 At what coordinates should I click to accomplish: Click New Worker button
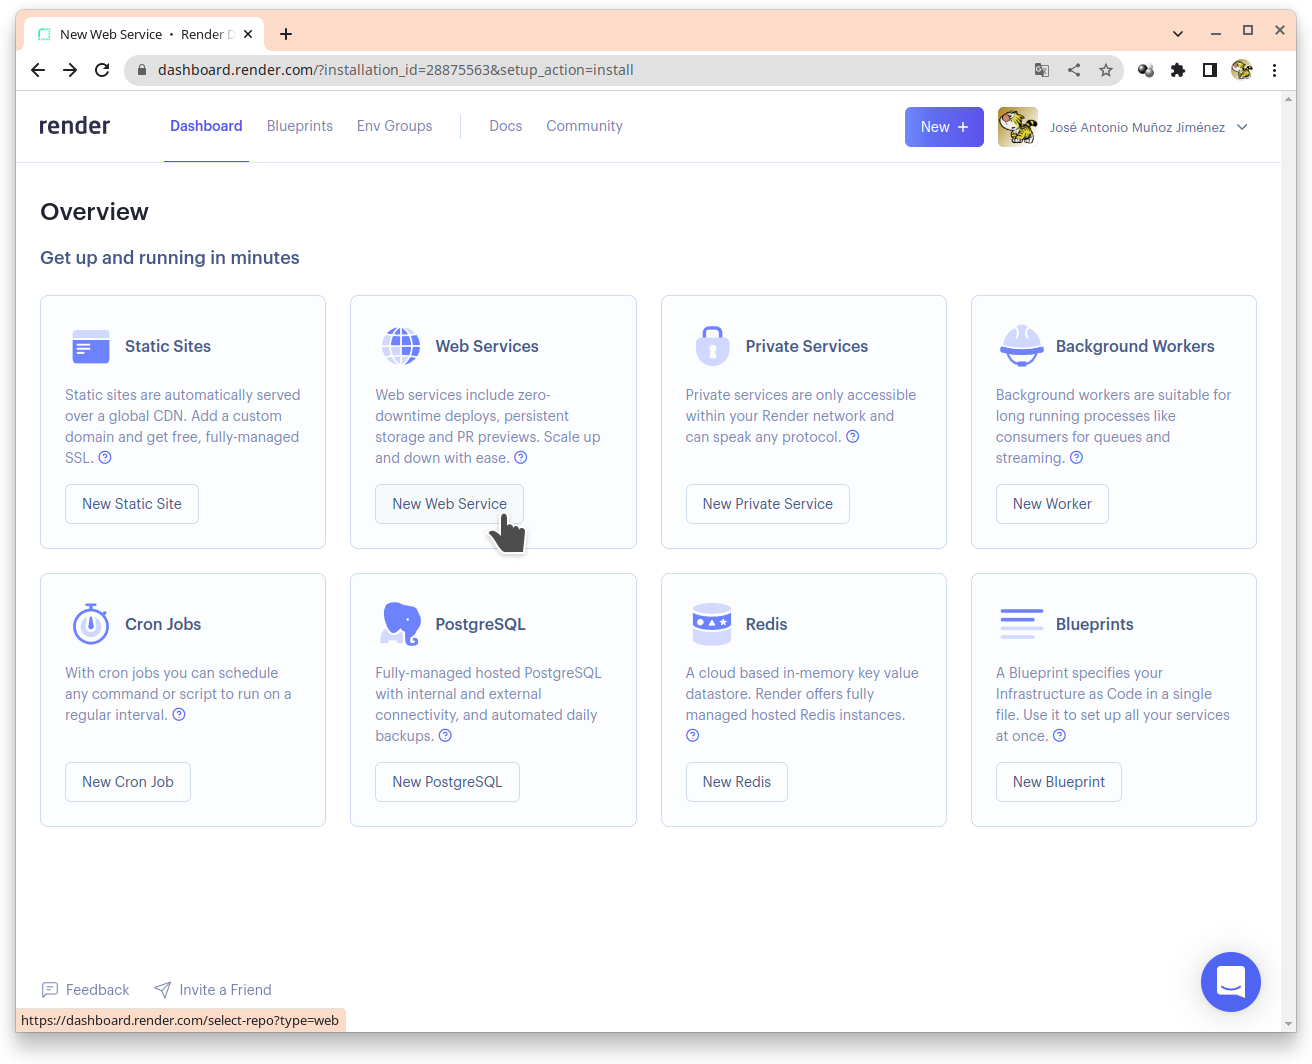[x=1052, y=504]
